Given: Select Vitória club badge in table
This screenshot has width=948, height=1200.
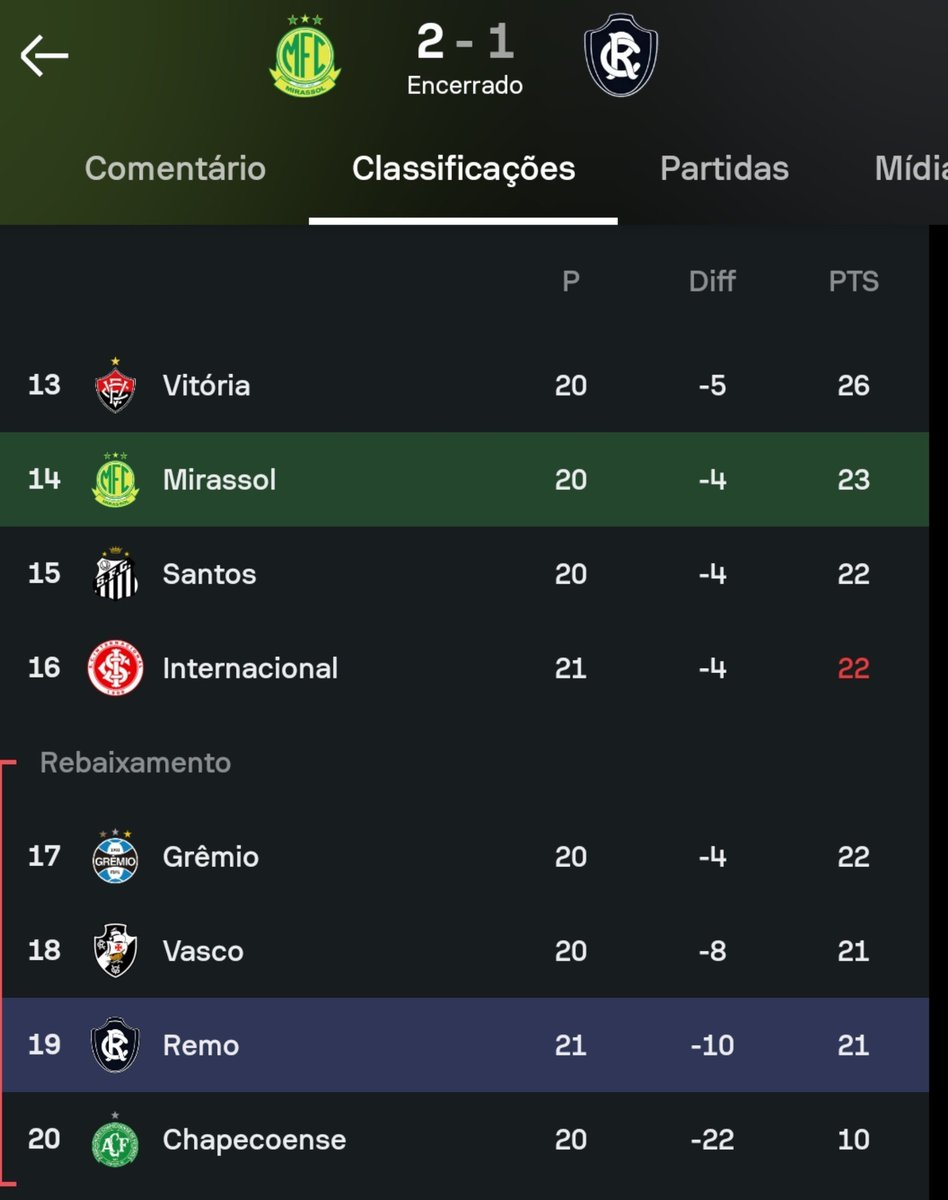Looking at the screenshot, I should pyautogui.click(x=115, y=385).
